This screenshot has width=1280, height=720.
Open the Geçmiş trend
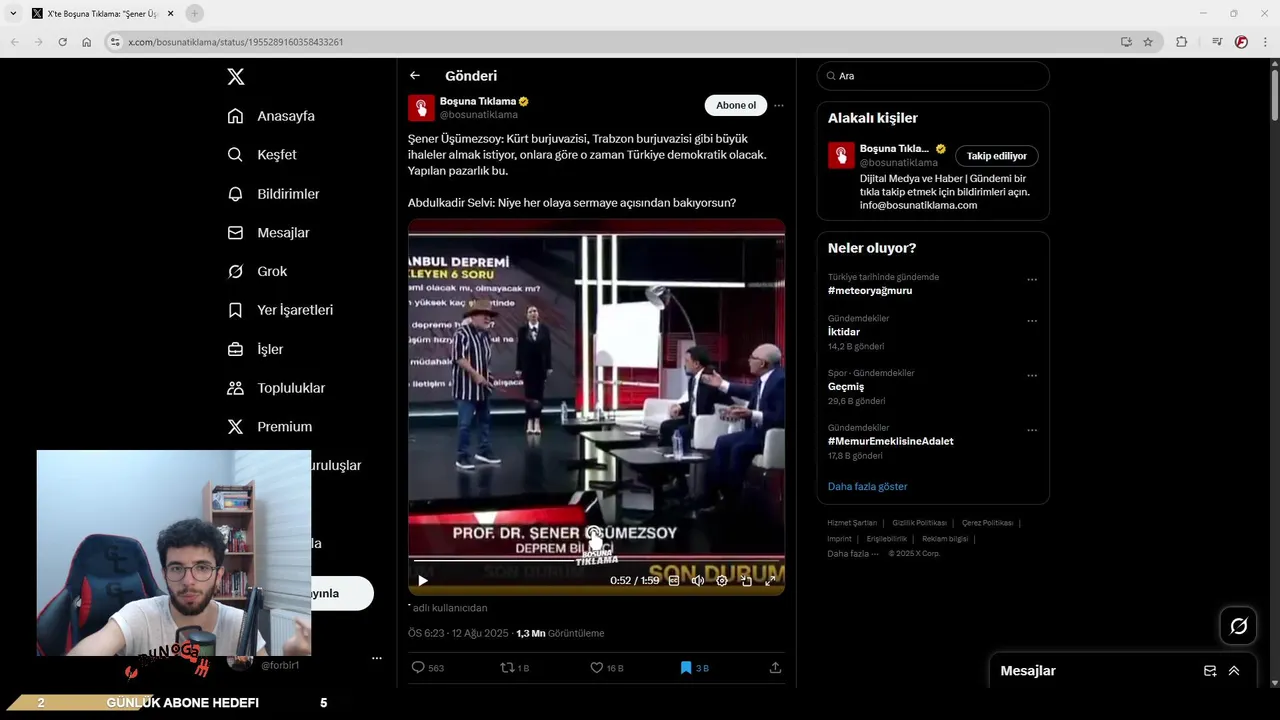coord(846,387)
